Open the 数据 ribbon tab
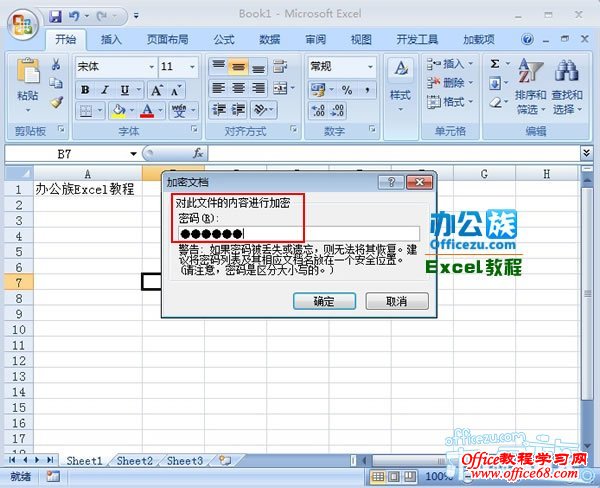 269,39
